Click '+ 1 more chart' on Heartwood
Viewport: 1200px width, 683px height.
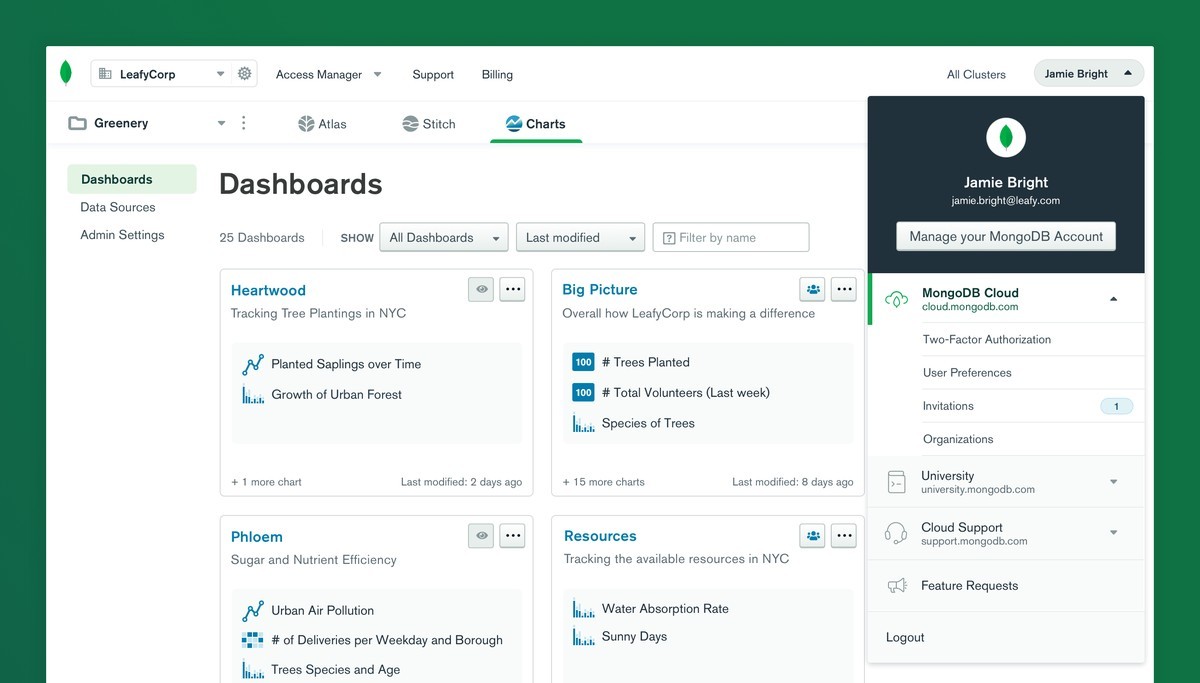coord(266,482)
